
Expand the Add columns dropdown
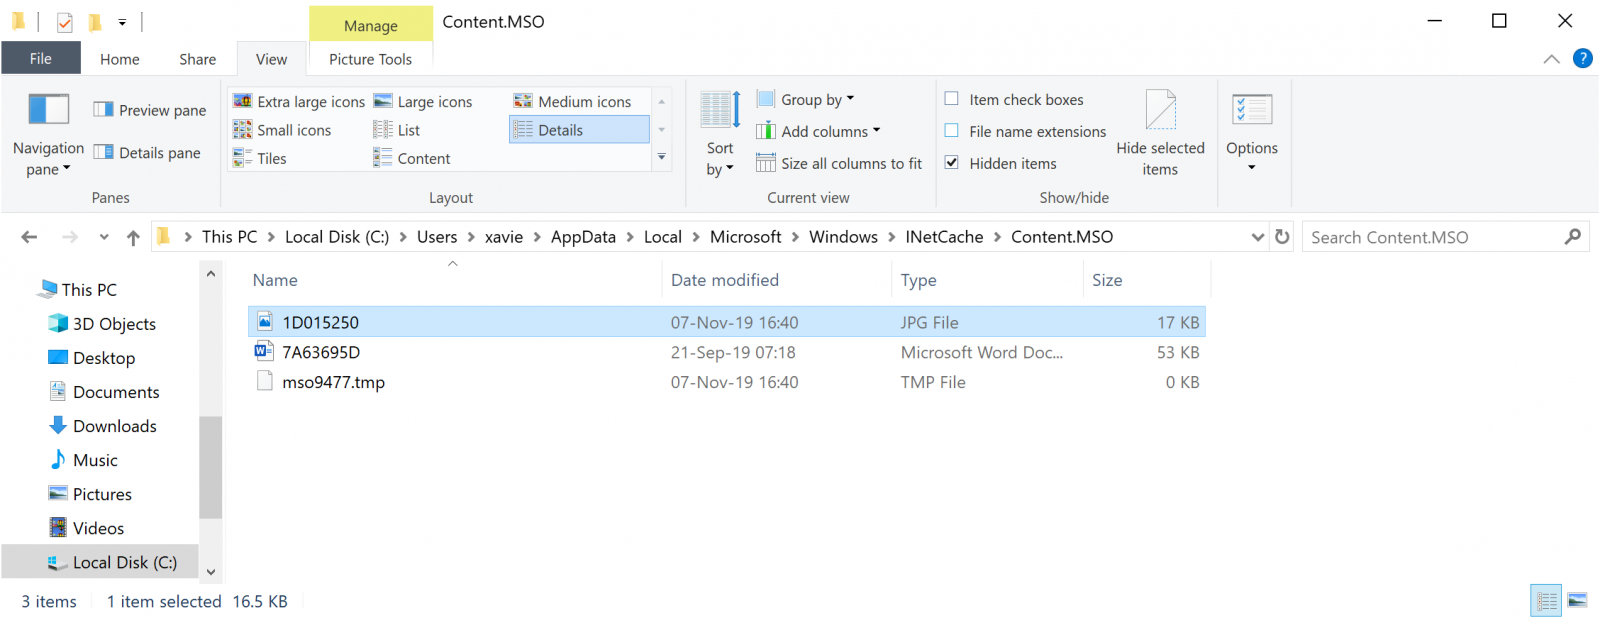pyautogui.click(x=819, y=132)
